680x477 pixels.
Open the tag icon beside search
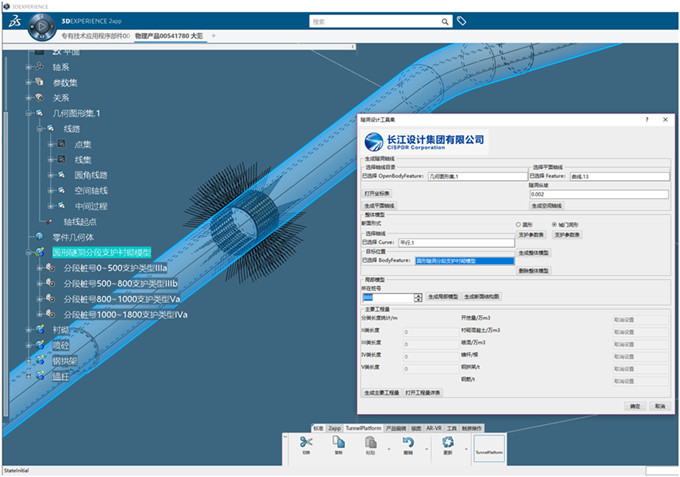click(461, 20)
